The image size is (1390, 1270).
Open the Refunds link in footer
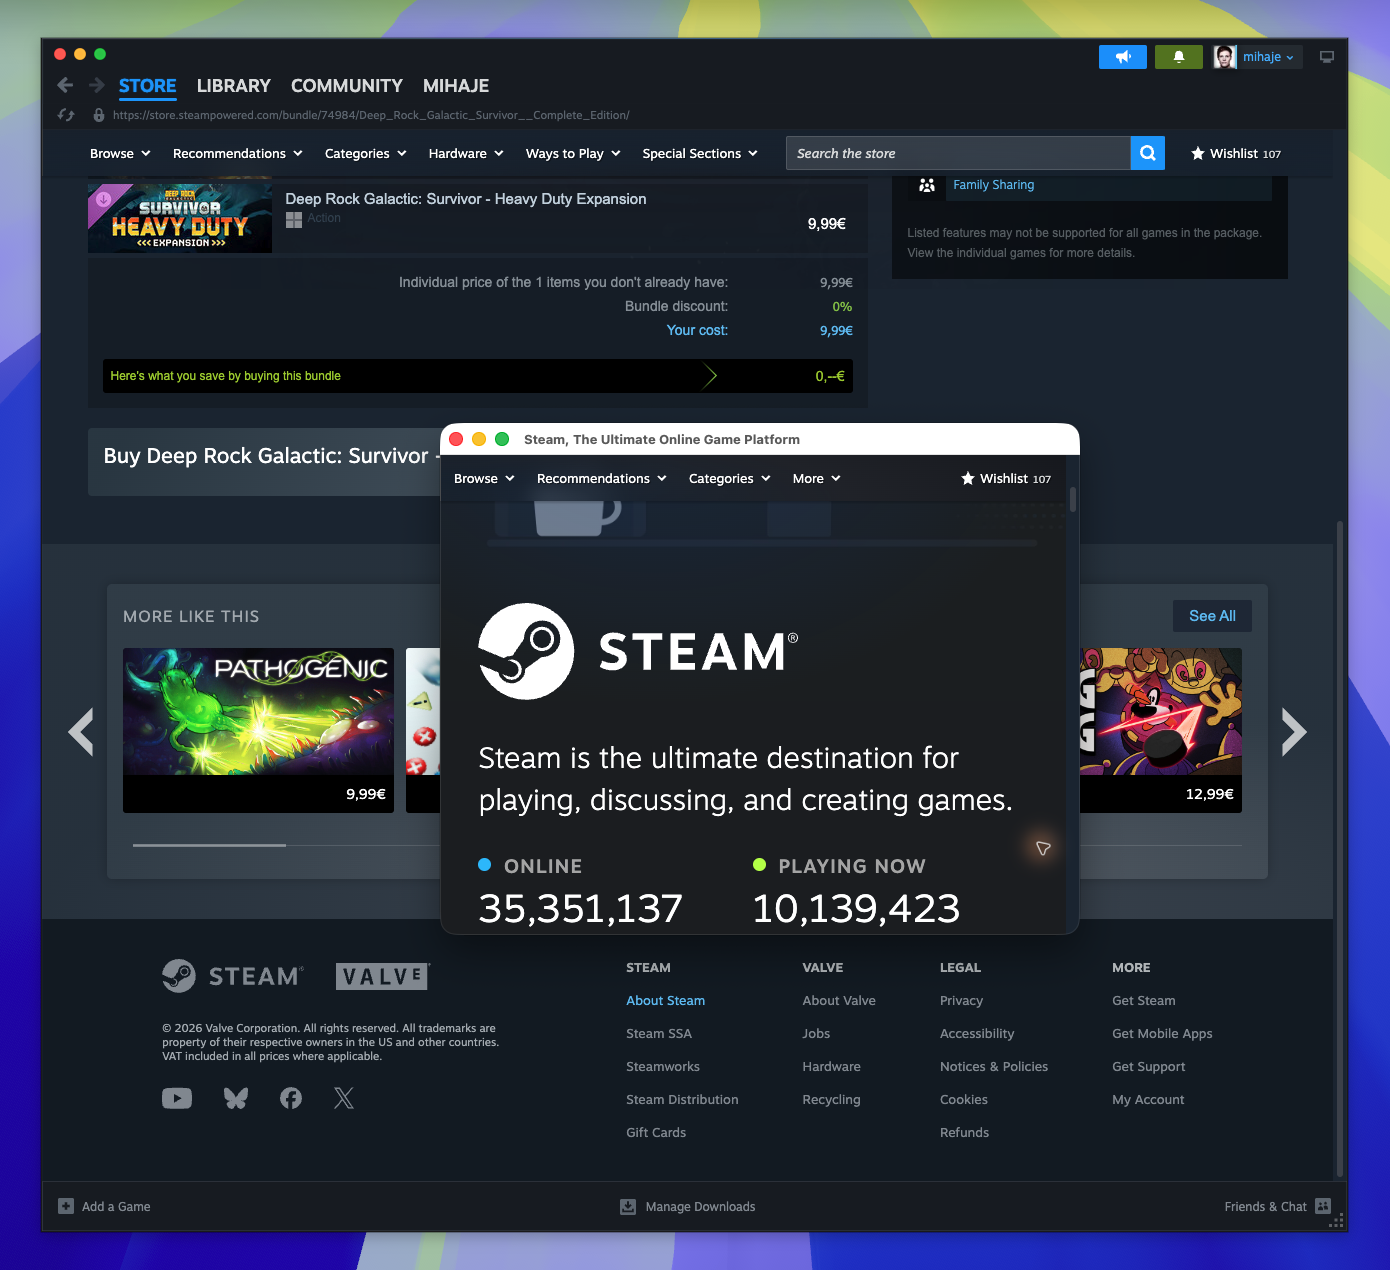point(965,1133)
